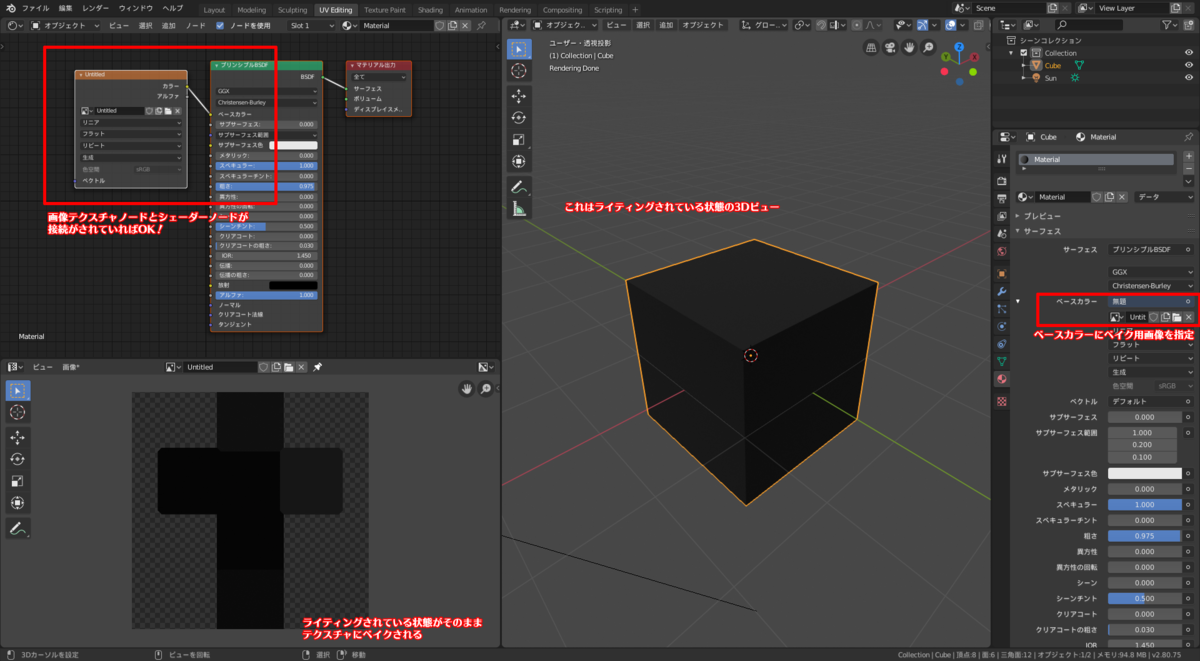Screen dimensions: 1200x661
Task: Collapse the Collection tree in outliner
Action: coord(1011,53)
